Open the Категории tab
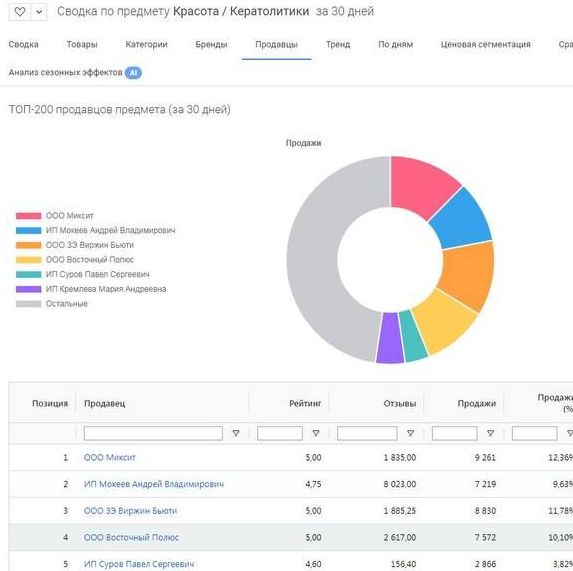The image size is (573, 571). (146, 45)
